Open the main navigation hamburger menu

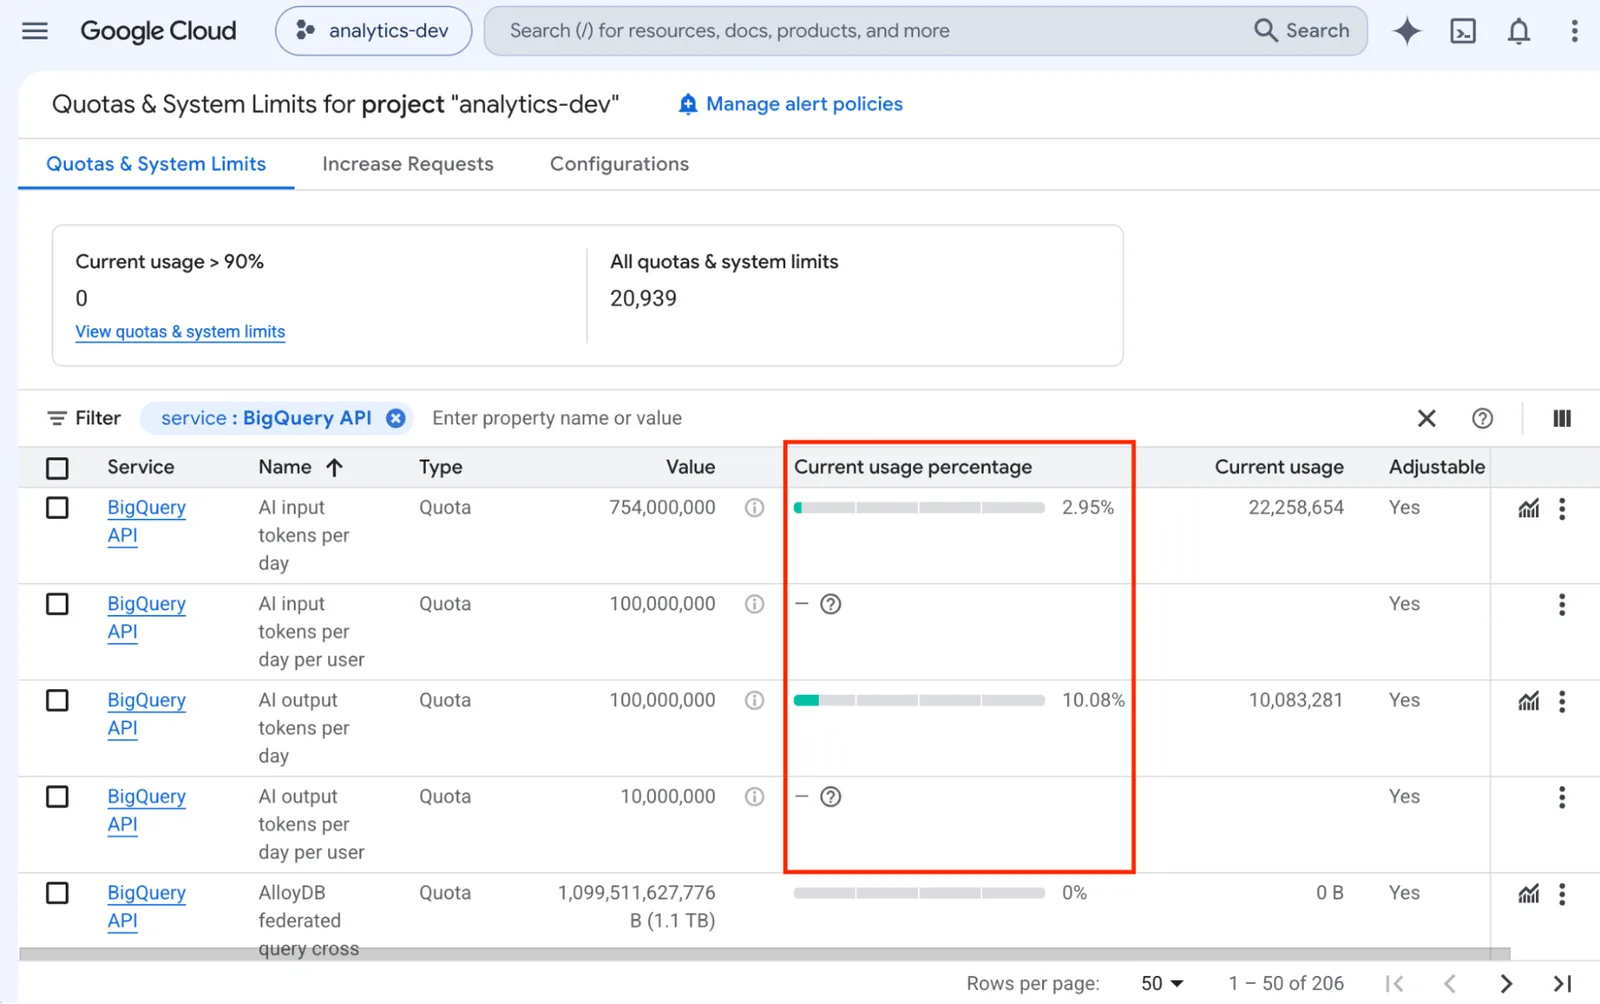[35, 31]
